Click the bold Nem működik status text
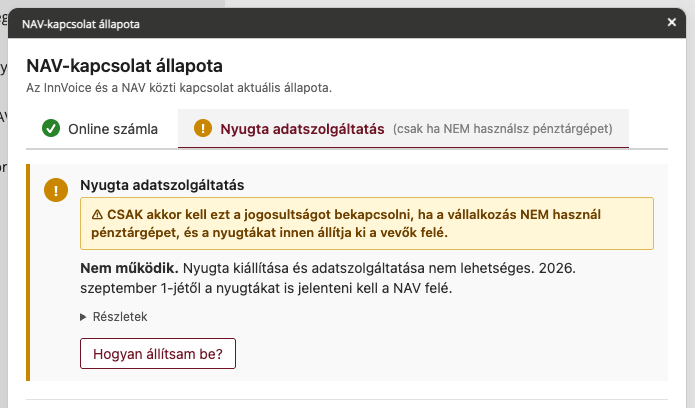 129,268
